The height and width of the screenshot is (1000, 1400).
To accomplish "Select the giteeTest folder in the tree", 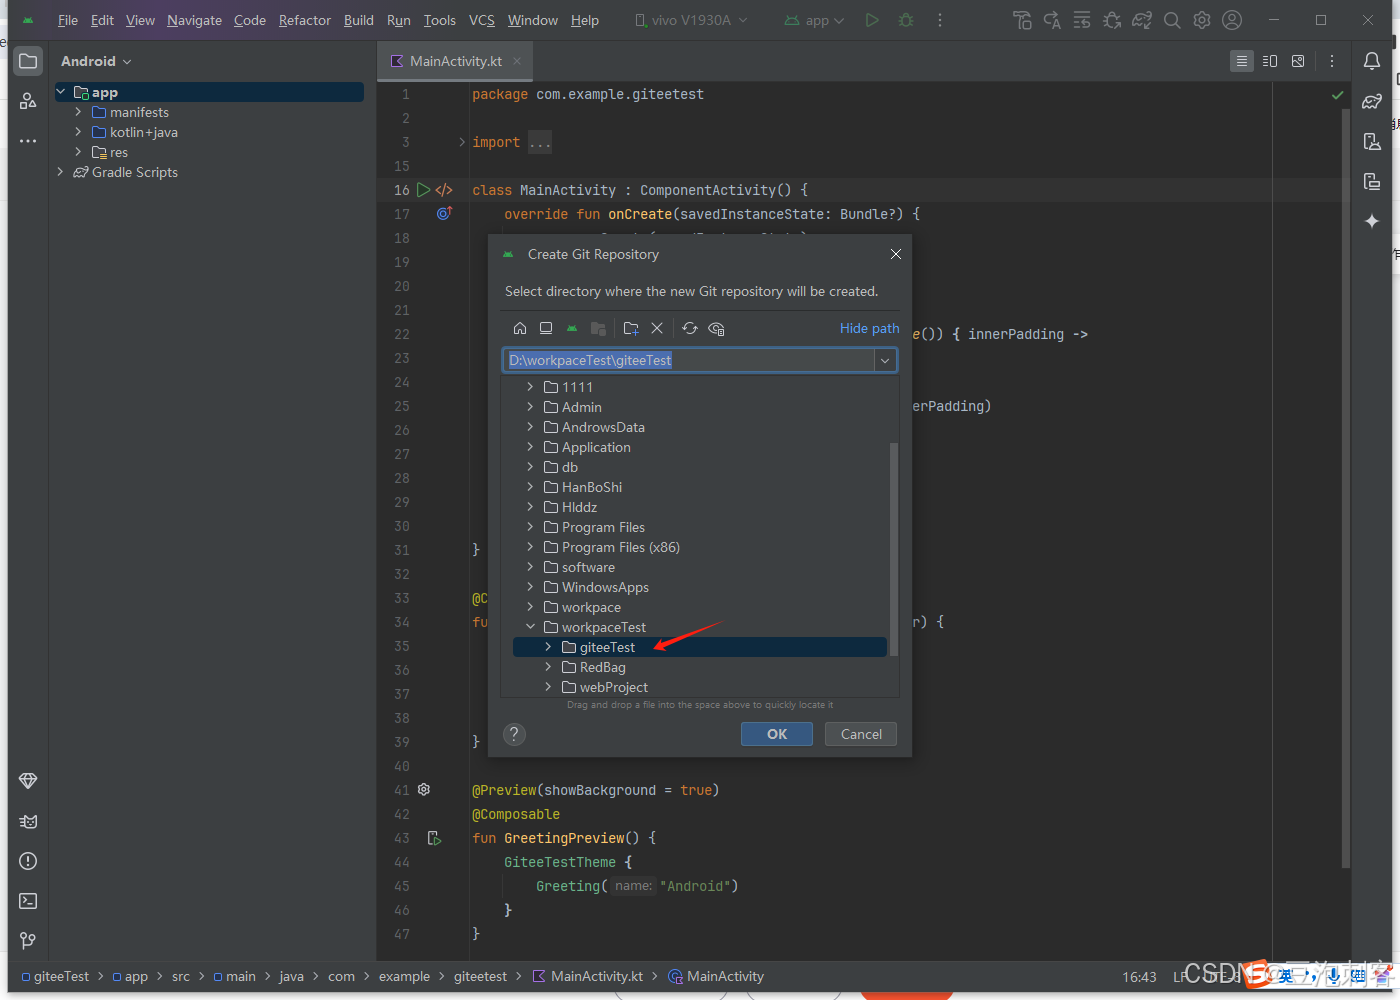I will [x=607, y=647].
